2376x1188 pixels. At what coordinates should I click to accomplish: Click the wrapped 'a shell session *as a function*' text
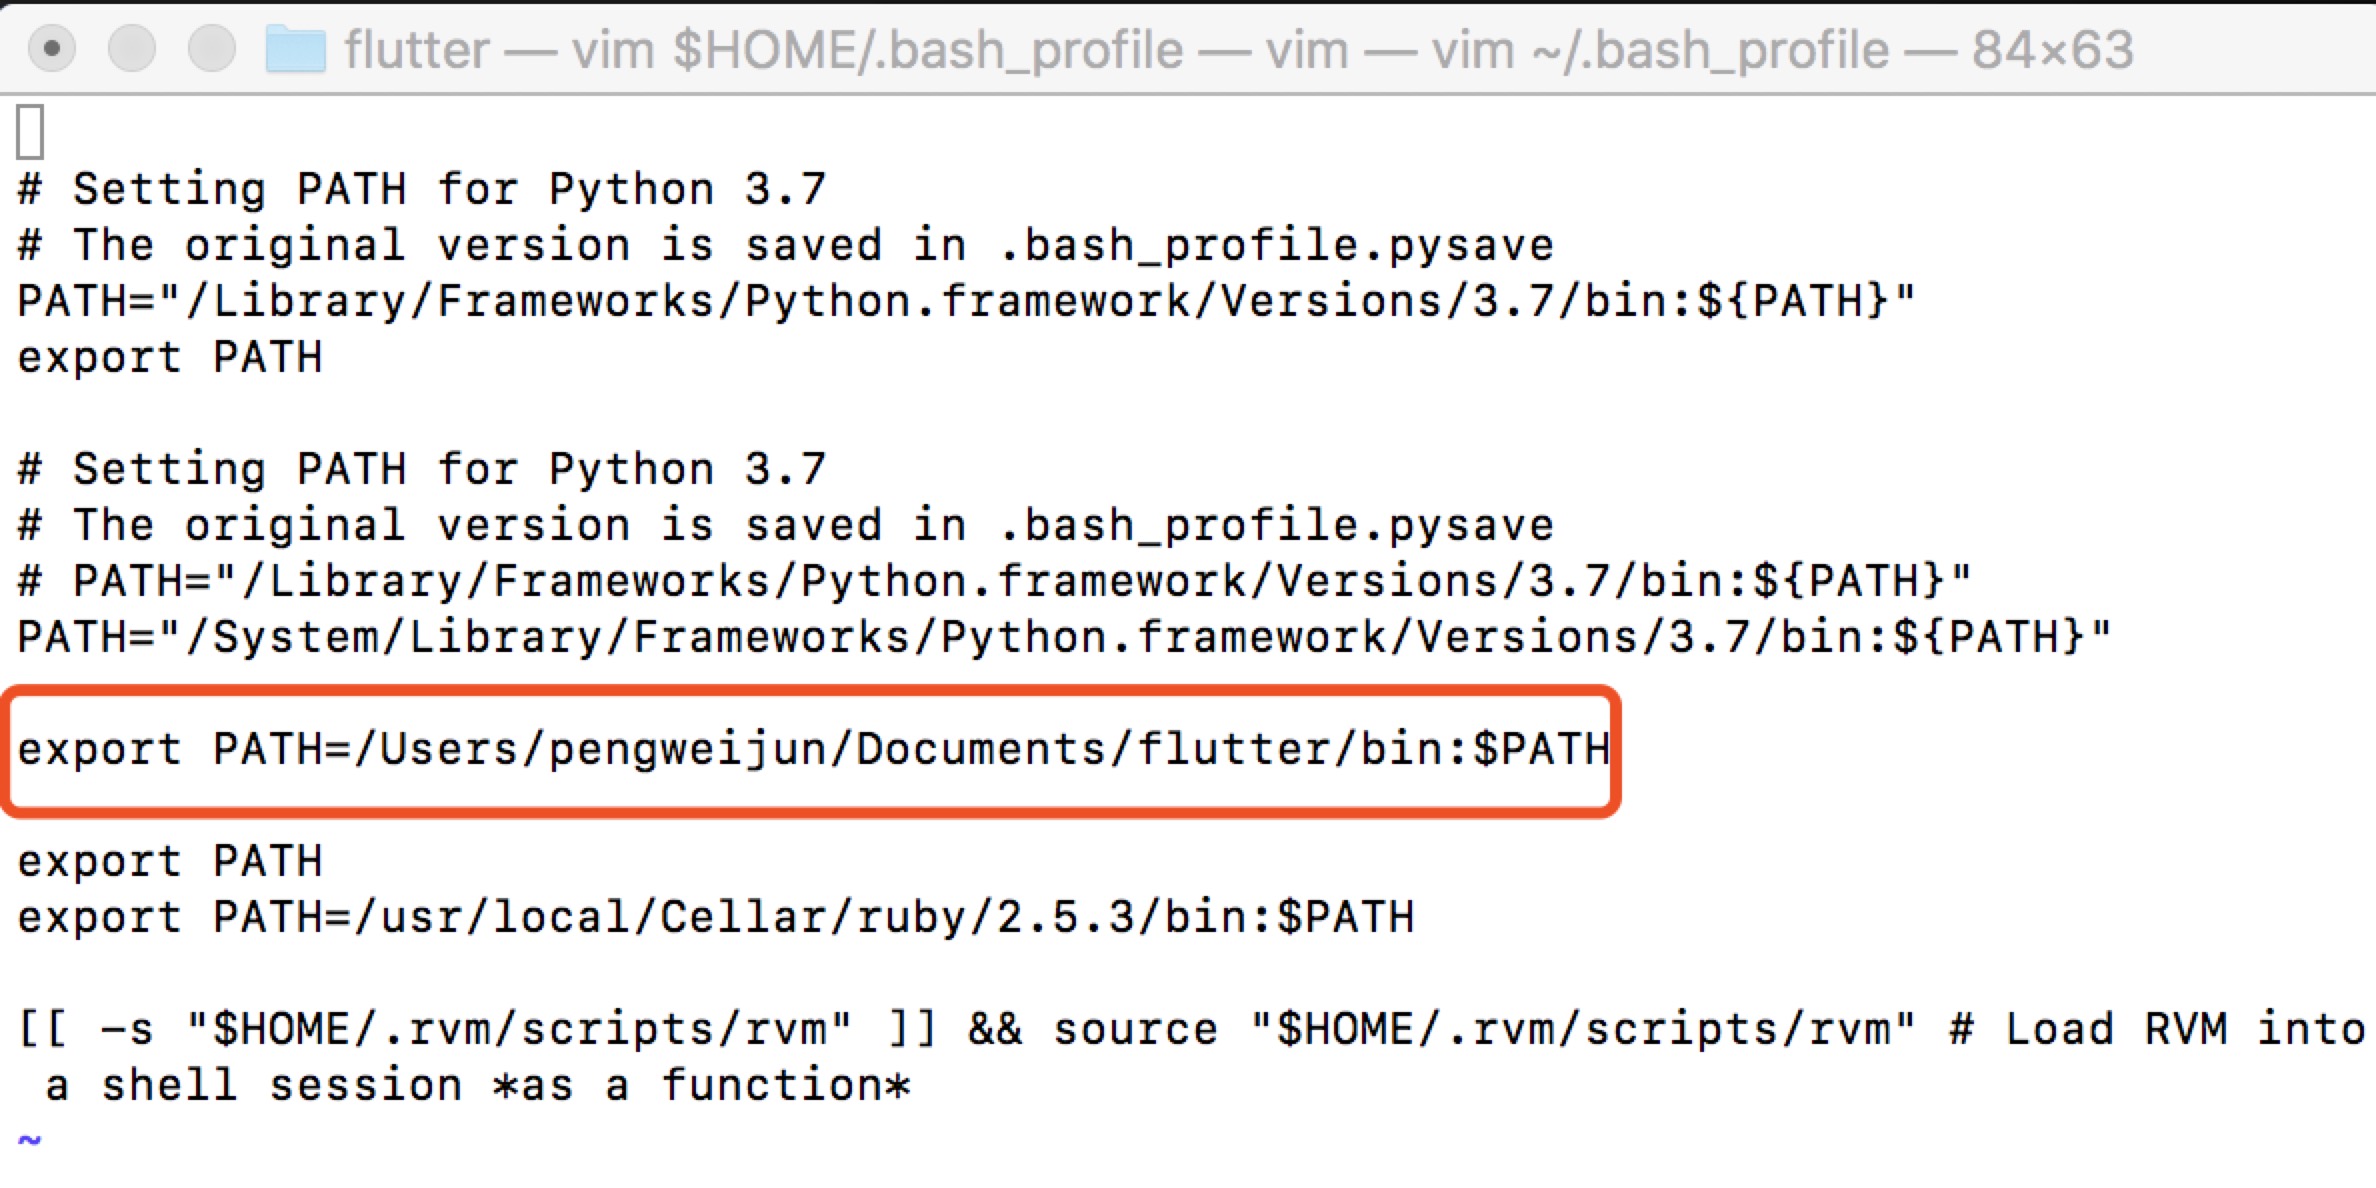click(478, 1086)
